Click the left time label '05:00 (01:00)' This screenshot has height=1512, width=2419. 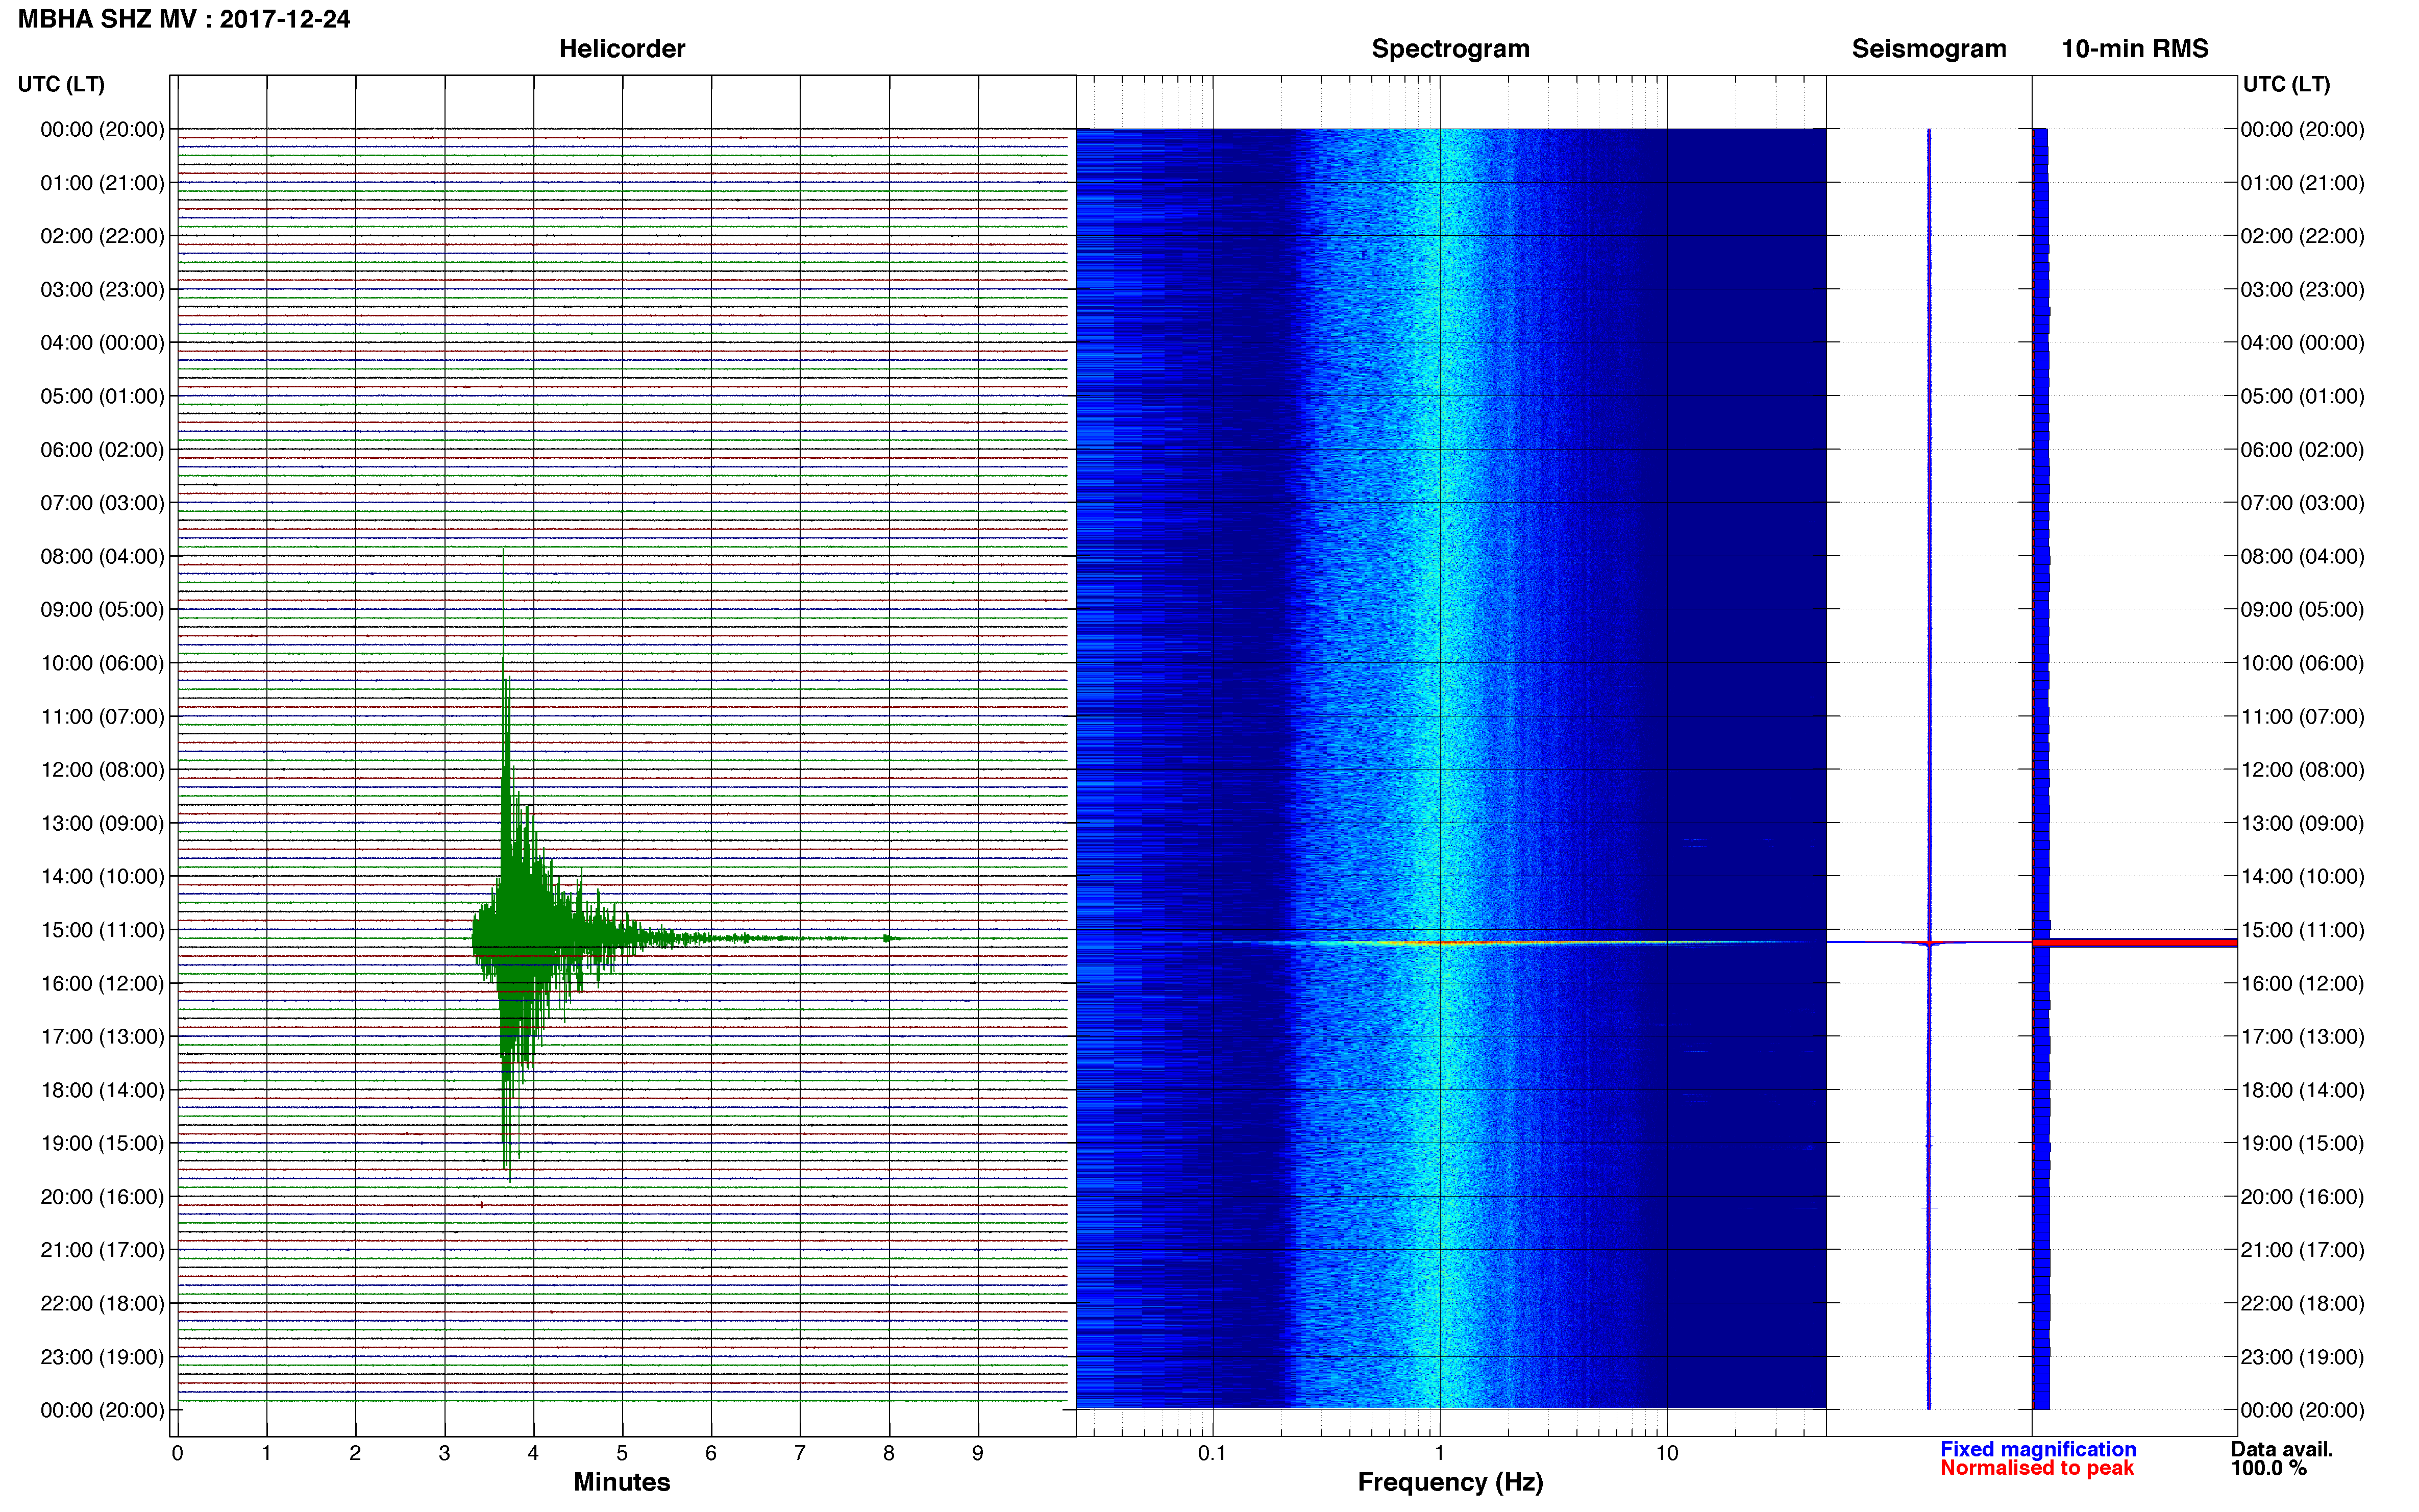102,396
